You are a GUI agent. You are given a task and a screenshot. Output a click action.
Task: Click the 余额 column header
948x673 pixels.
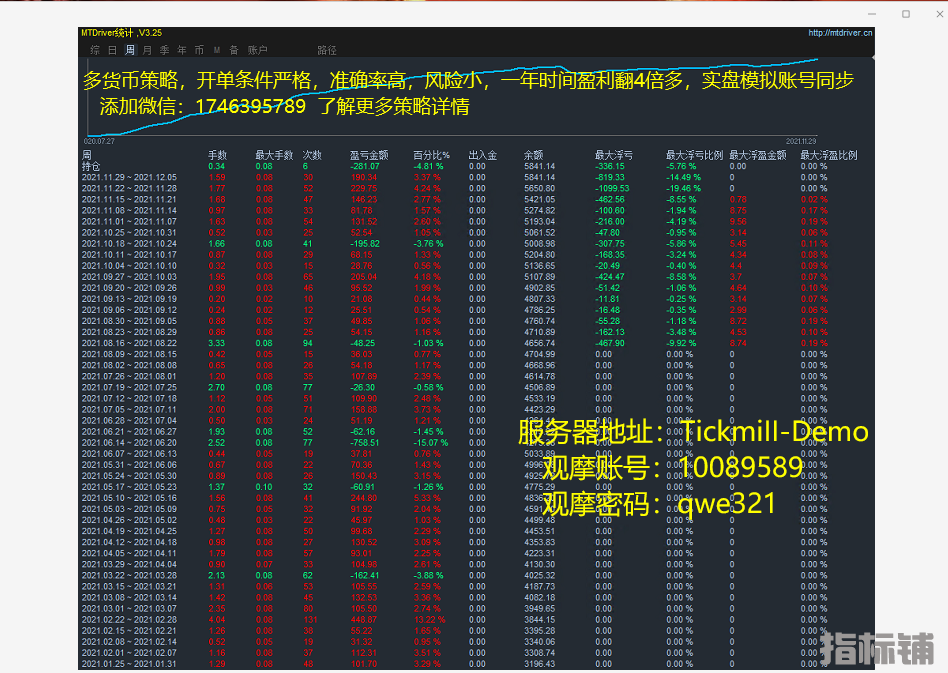coord(533,155)
